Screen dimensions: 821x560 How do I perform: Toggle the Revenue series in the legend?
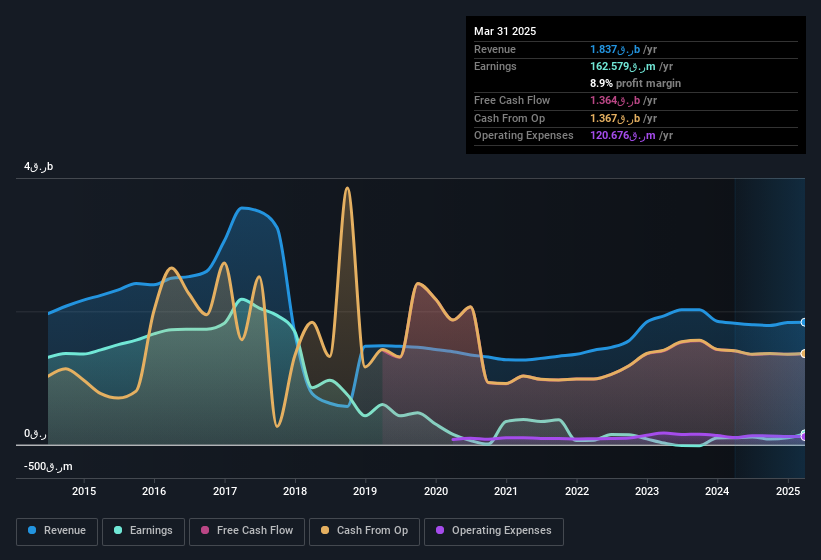point(57,531)
